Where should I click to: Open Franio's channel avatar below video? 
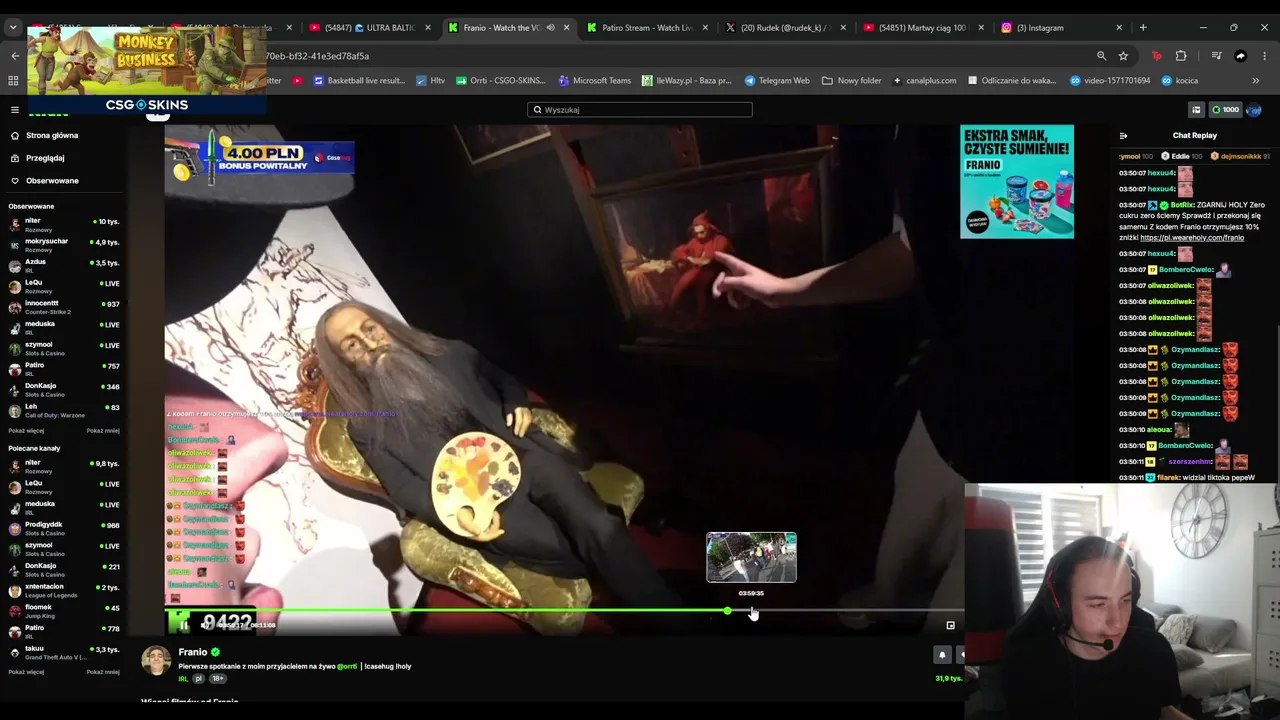(156, 661)
